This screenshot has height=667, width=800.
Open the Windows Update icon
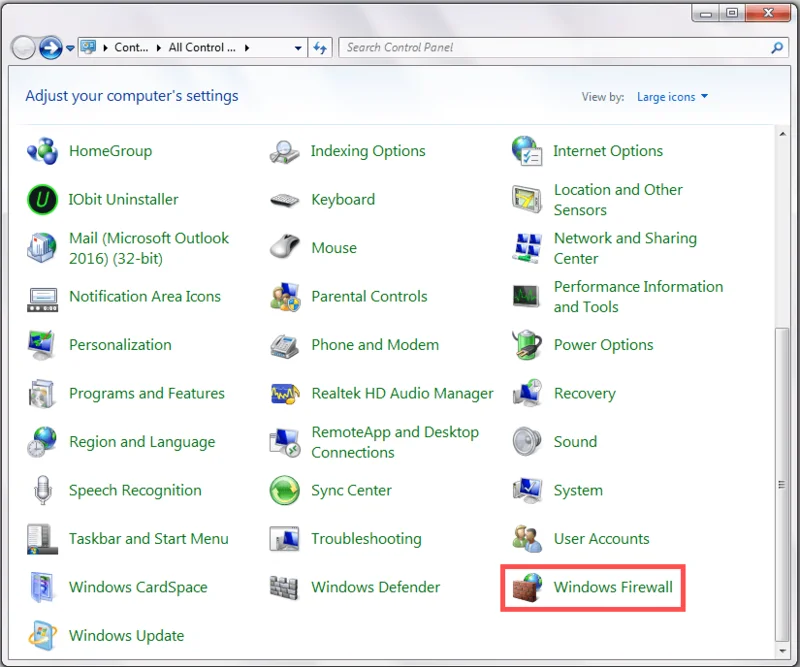pyautogui.click(x=42, y=636)
